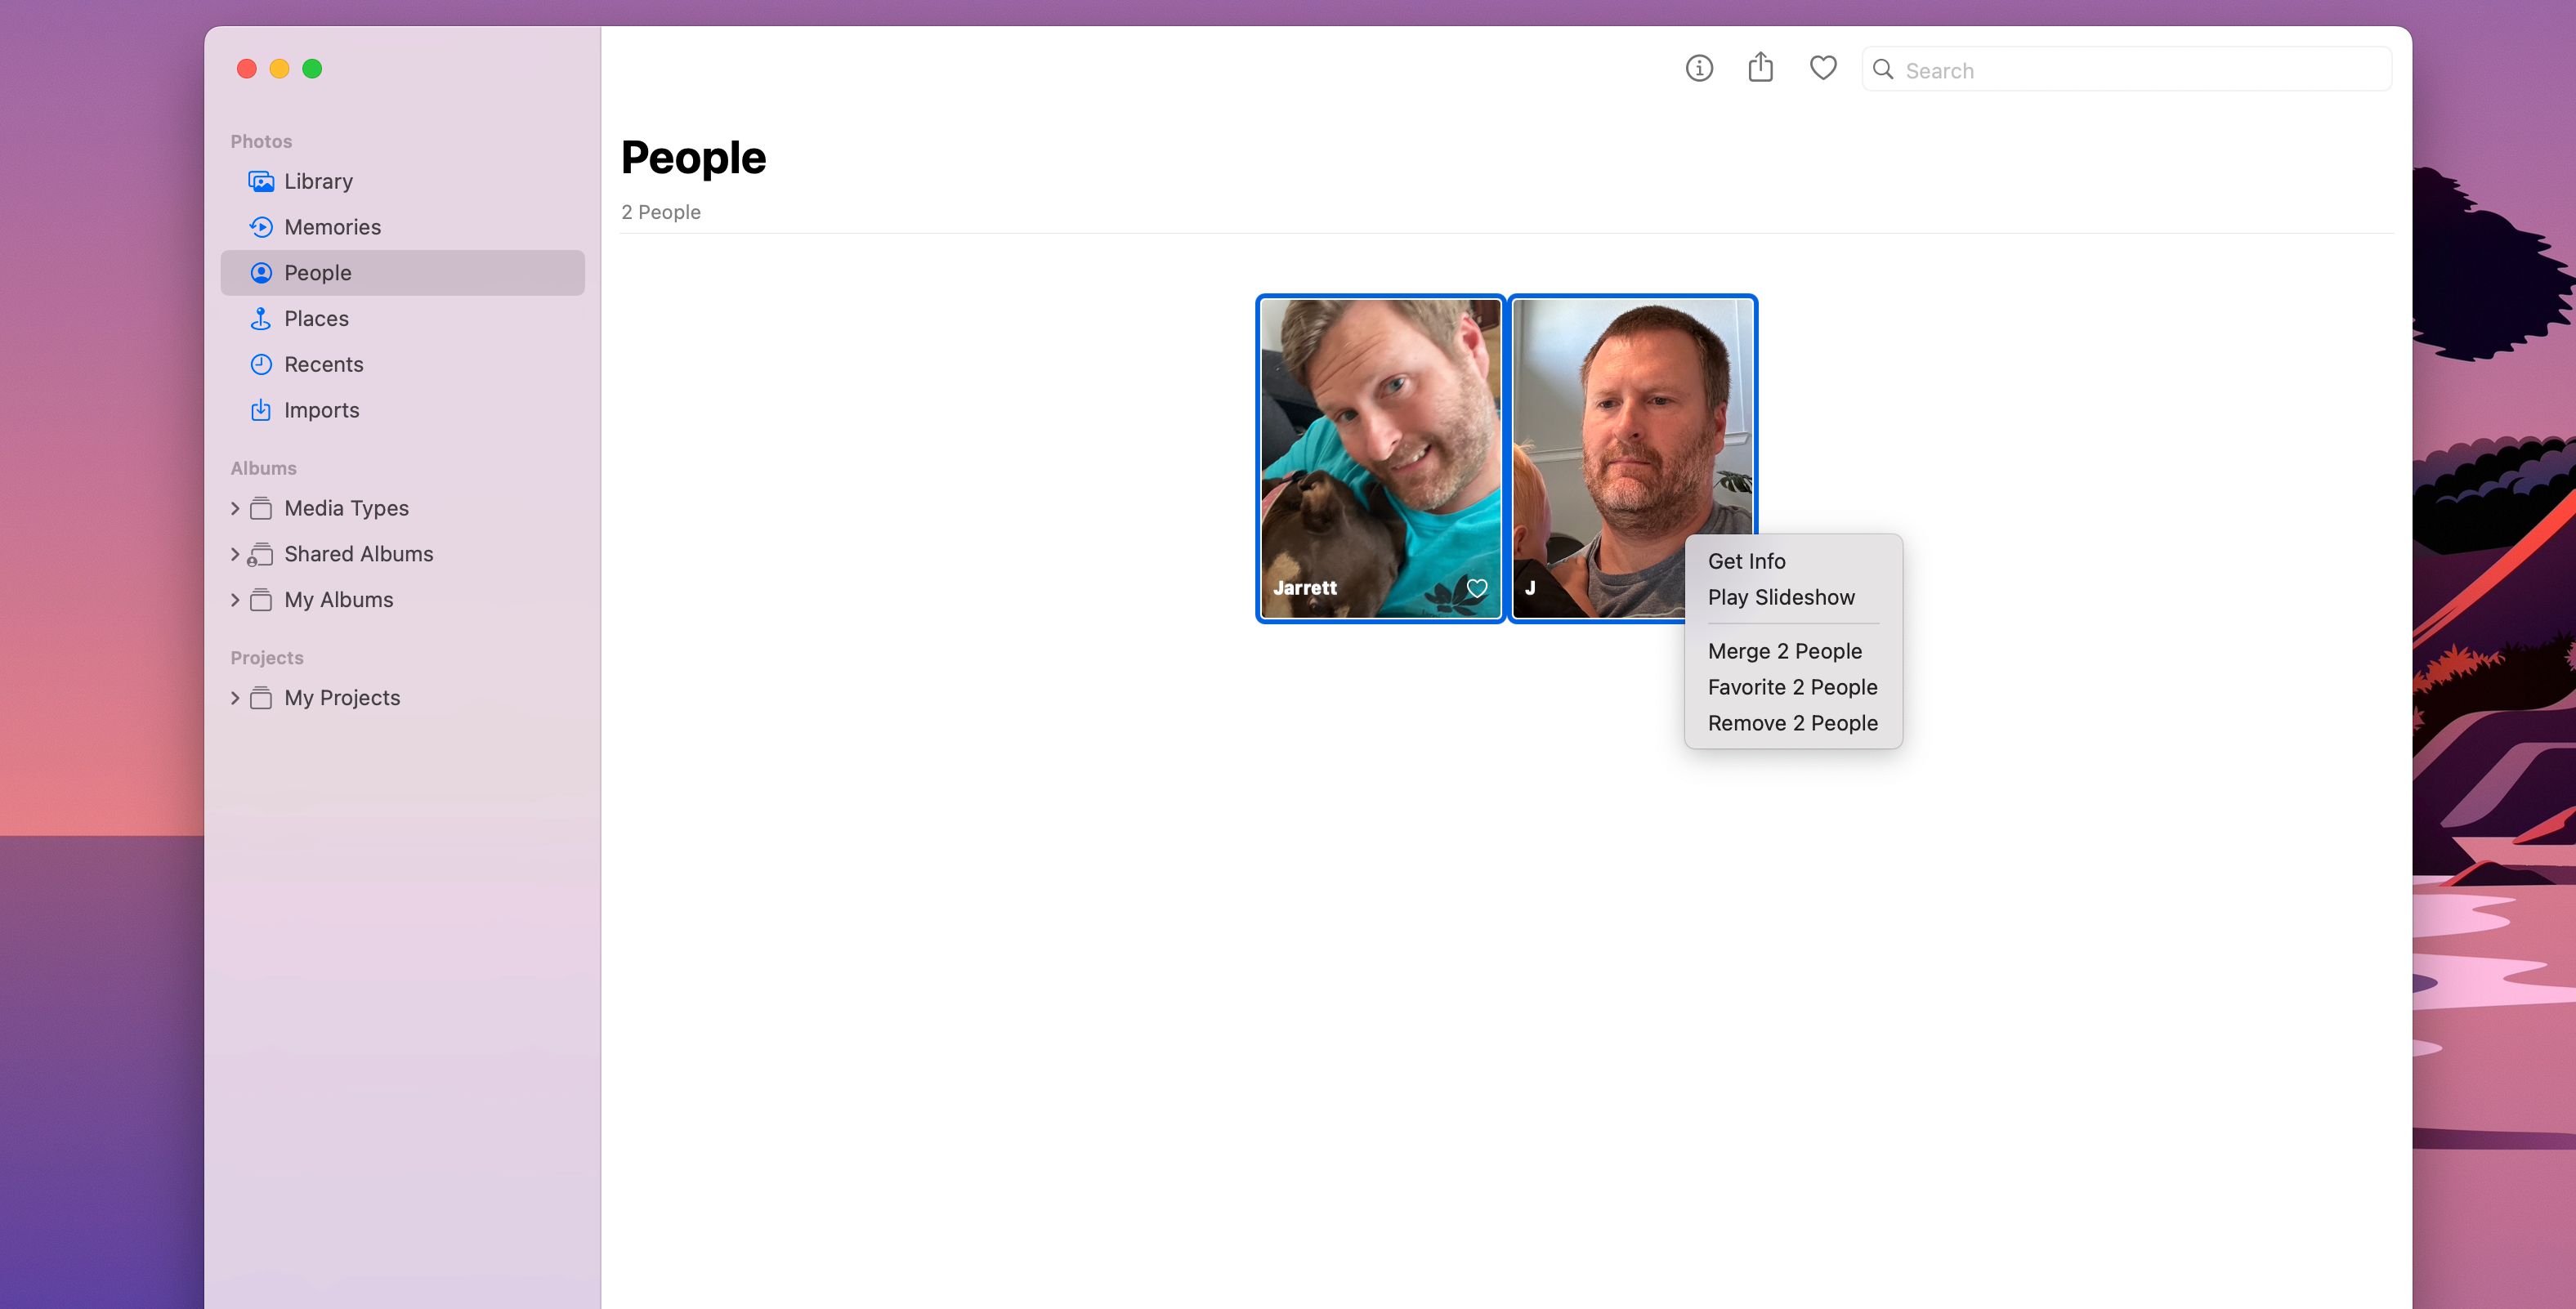The height and width of the screenshot is (1309, 2576).
Task: Expand the Shared Albums section
Action: point(236,554)
